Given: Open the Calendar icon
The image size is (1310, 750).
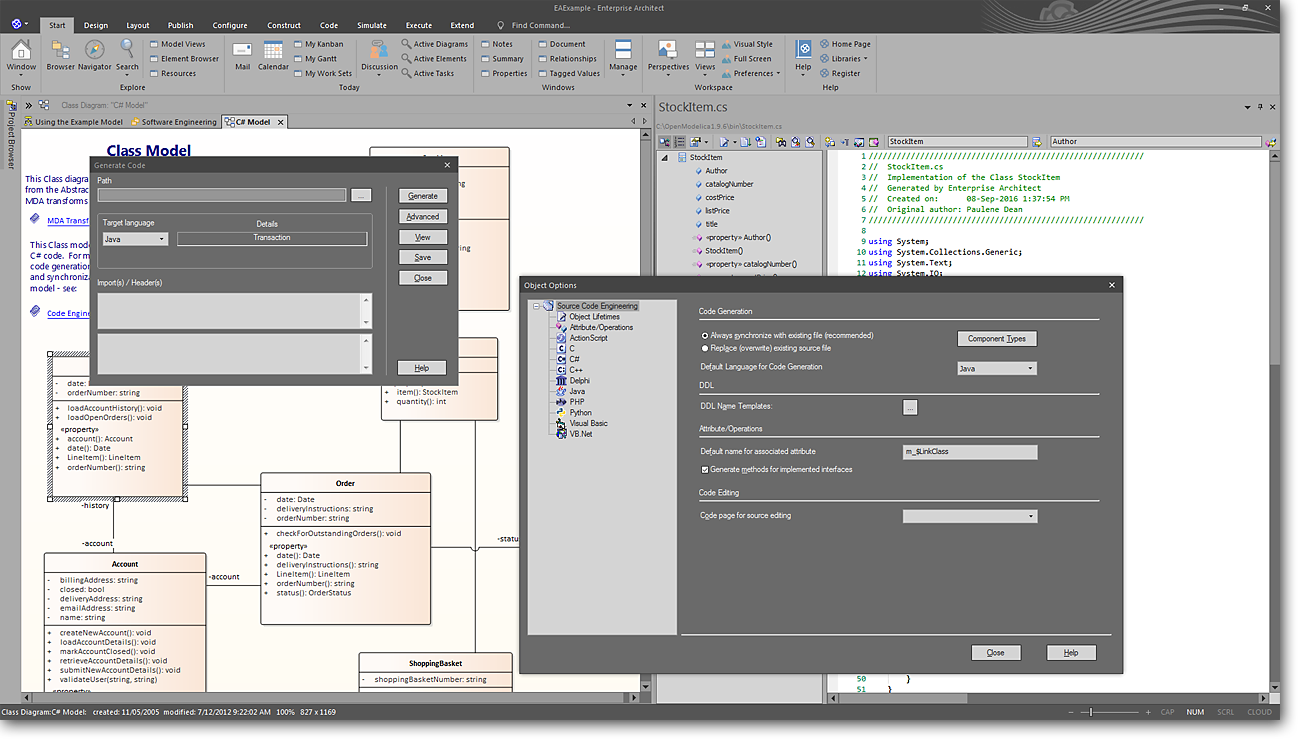Looking at the screenshot, I should (x=273, y=50).
